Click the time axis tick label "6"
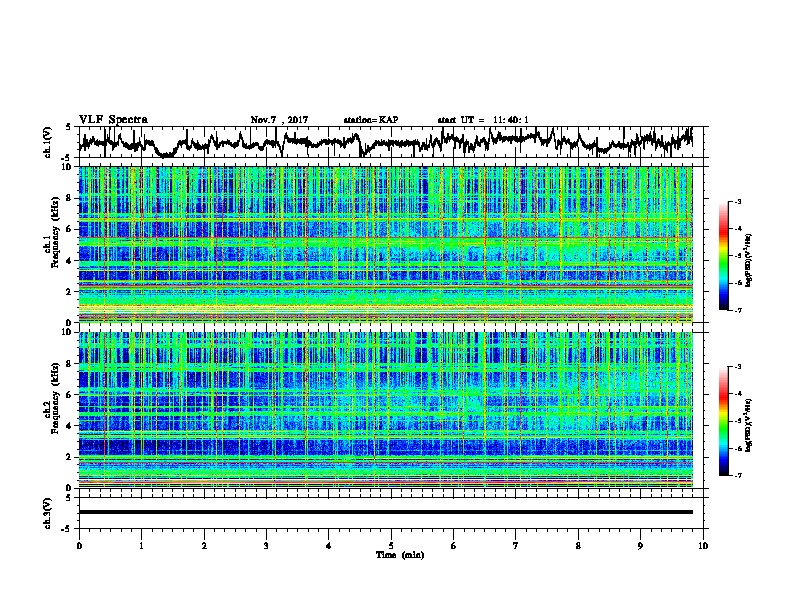The width and height of the screenshot is (792, 612). coord(454,546)
